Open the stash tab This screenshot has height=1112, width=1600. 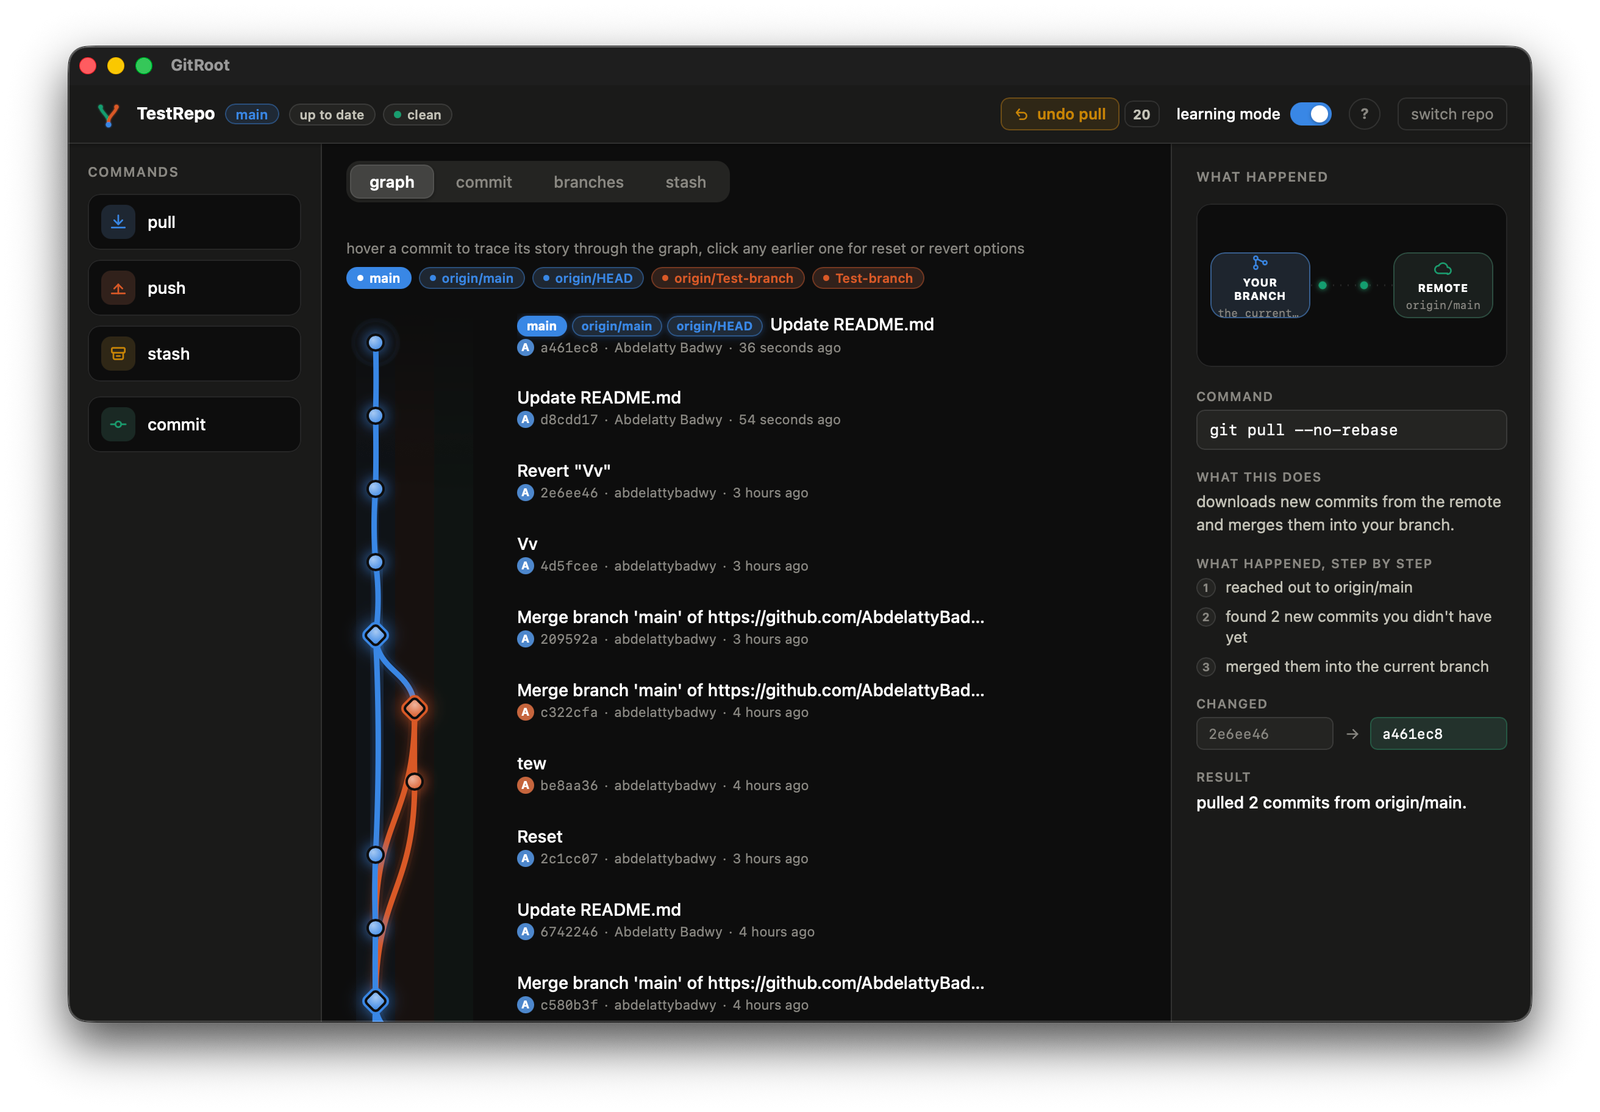coord(686,182)
